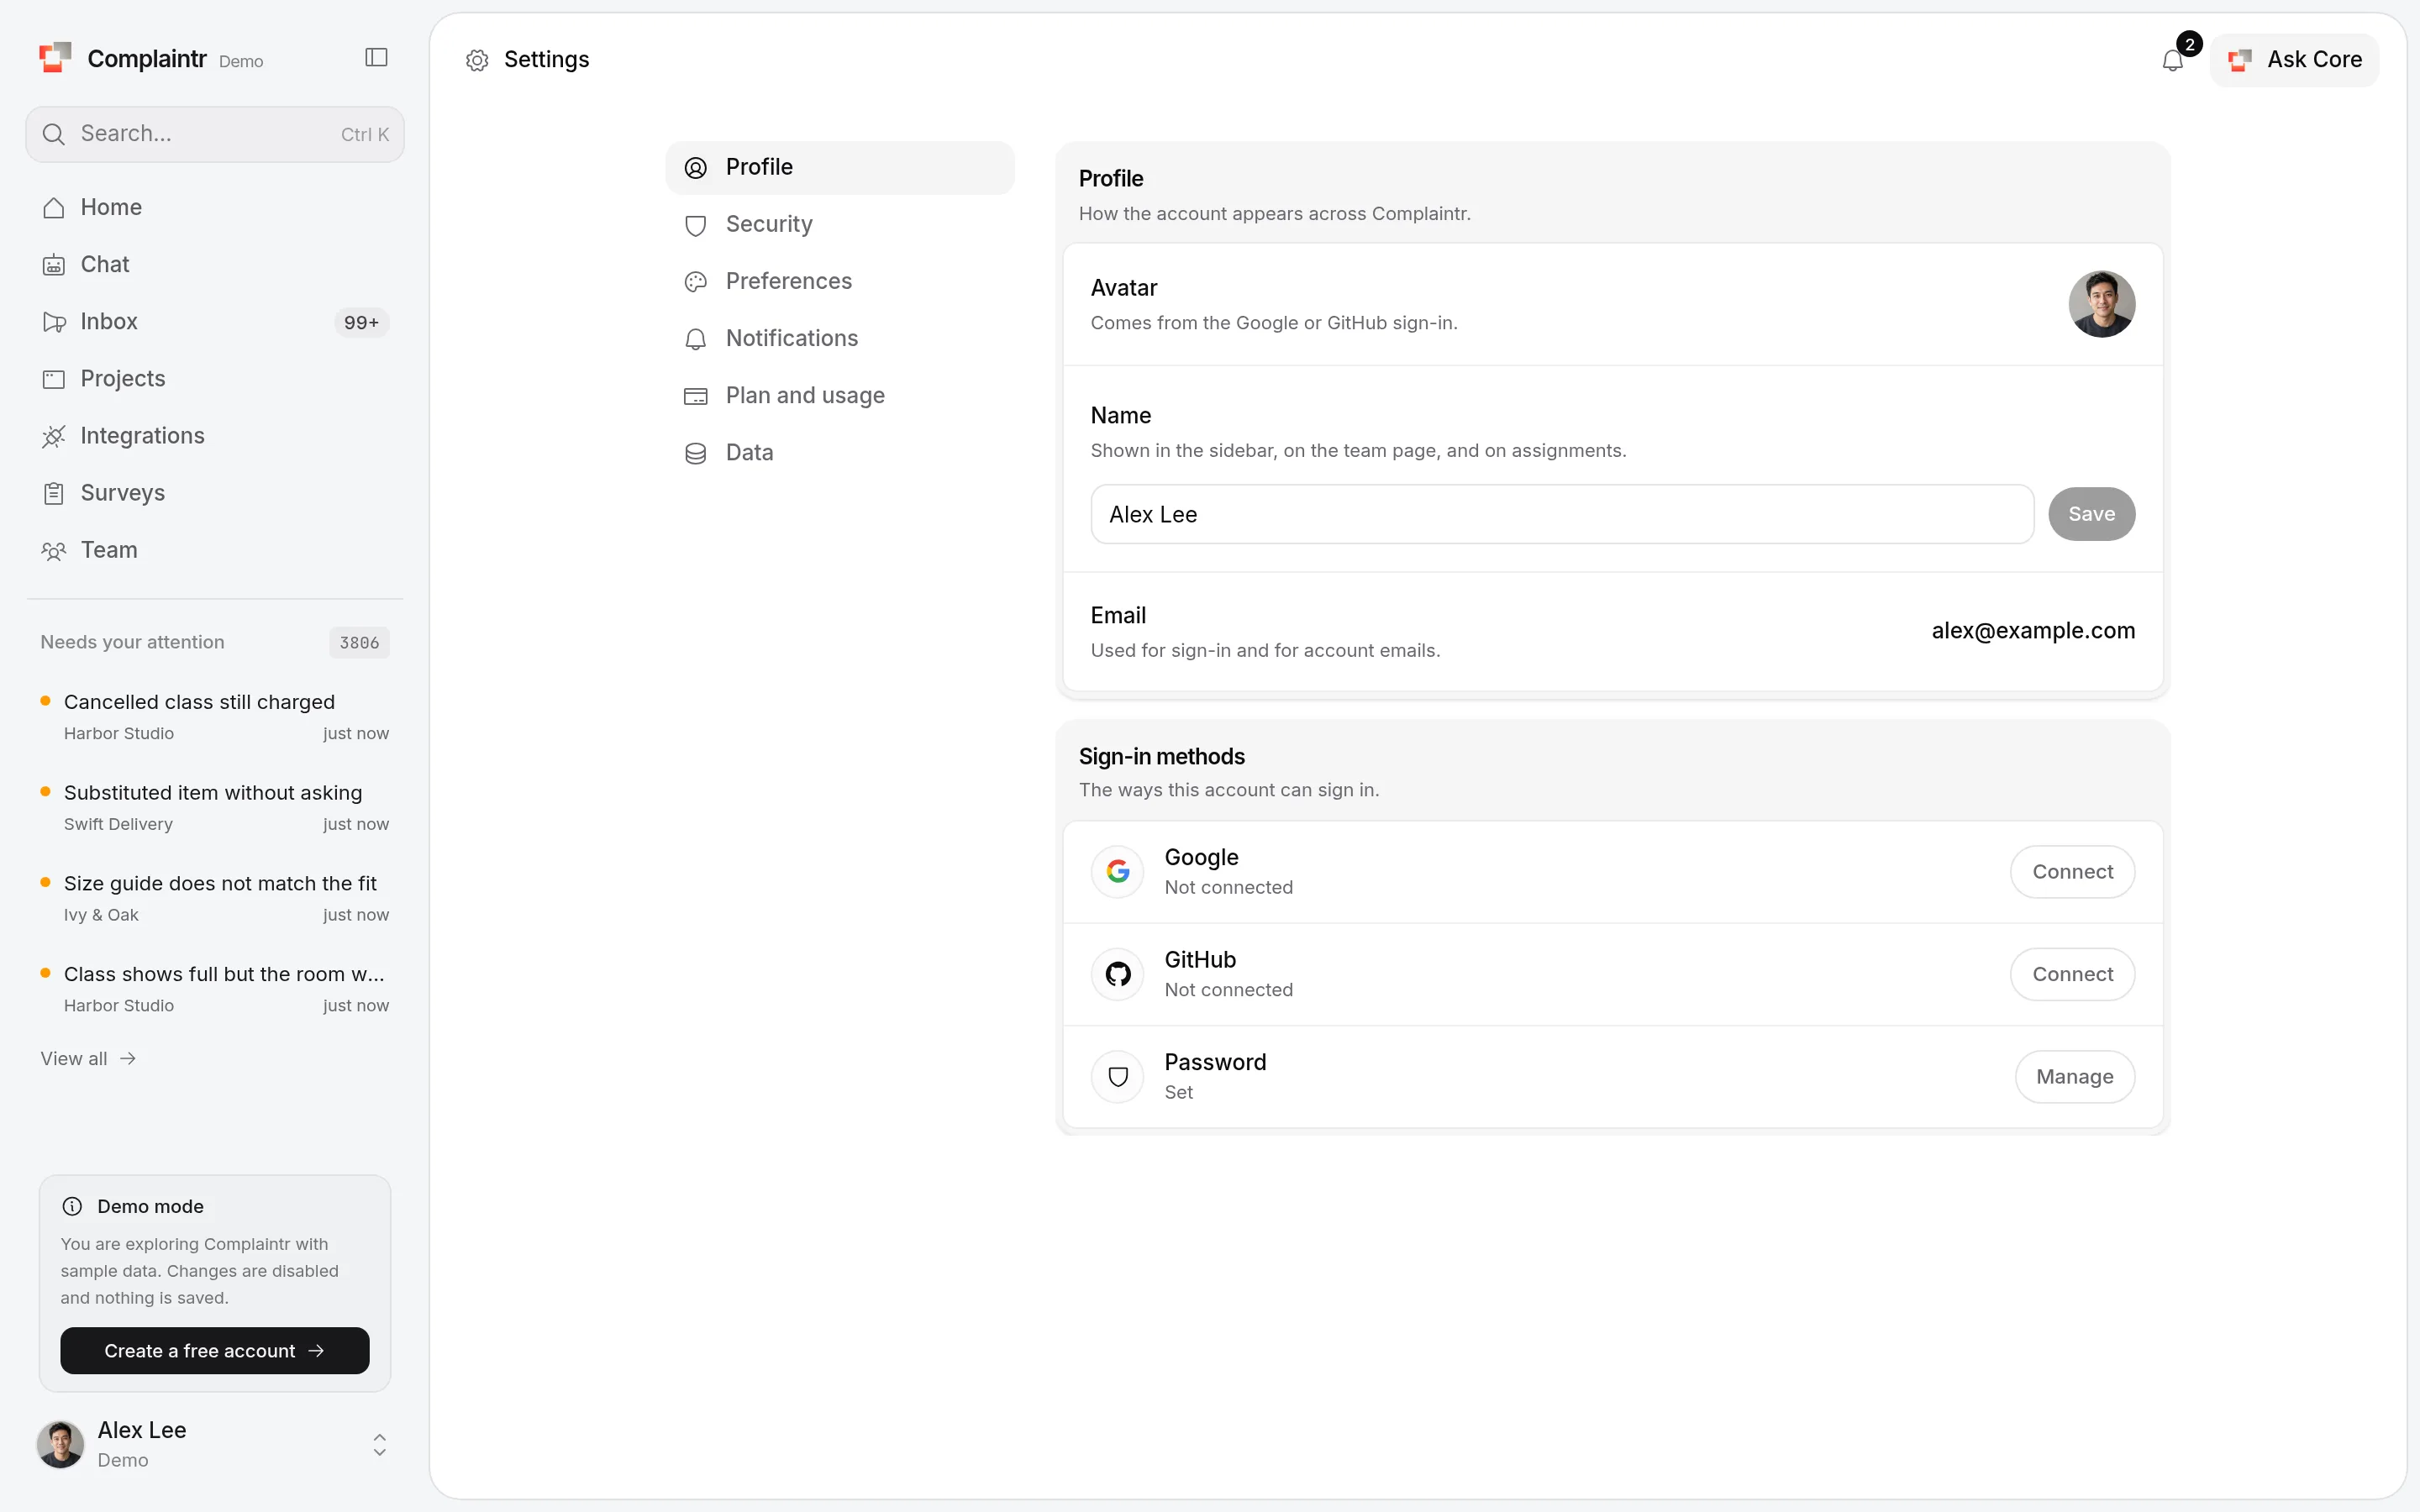This screenshot has height=1512, width=2420.
Task: Open 'Size guide does not match the fit'
Action: 215,898
